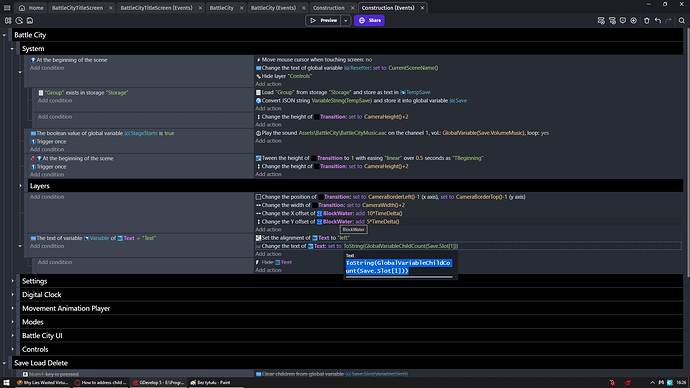Screen dimensions: 690x388
Task: Open the history clock toolbar icon
Action: pyautogui.click(x=19, y=20)
